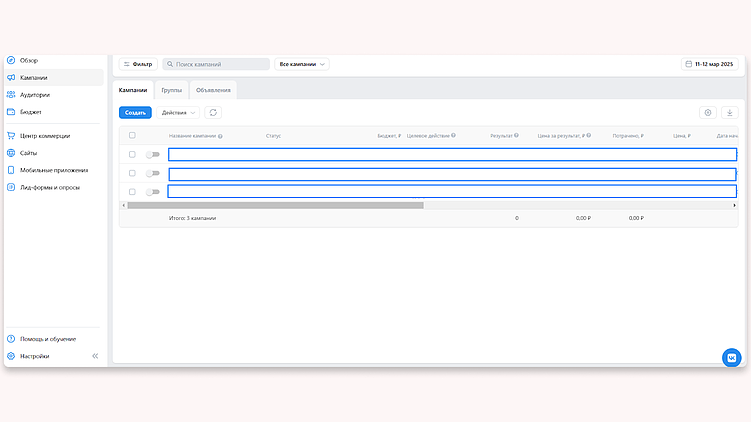Screen dimensions: 751x422
Task: Click the magnifier icon in campaign search
Action: (x=170, y=64)
